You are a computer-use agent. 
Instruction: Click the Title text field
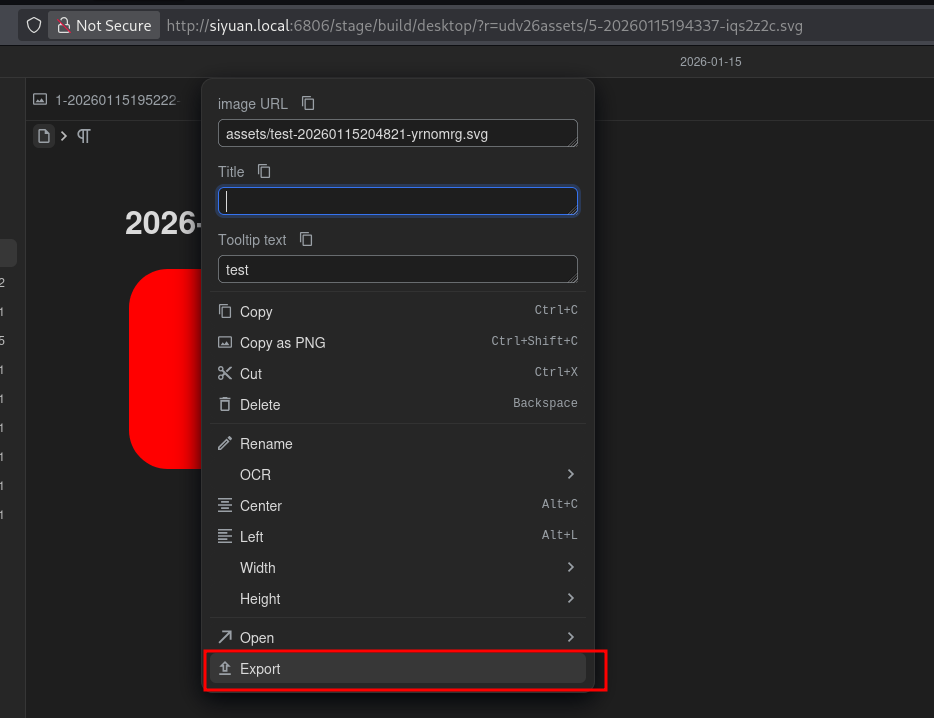click(397, 202)
